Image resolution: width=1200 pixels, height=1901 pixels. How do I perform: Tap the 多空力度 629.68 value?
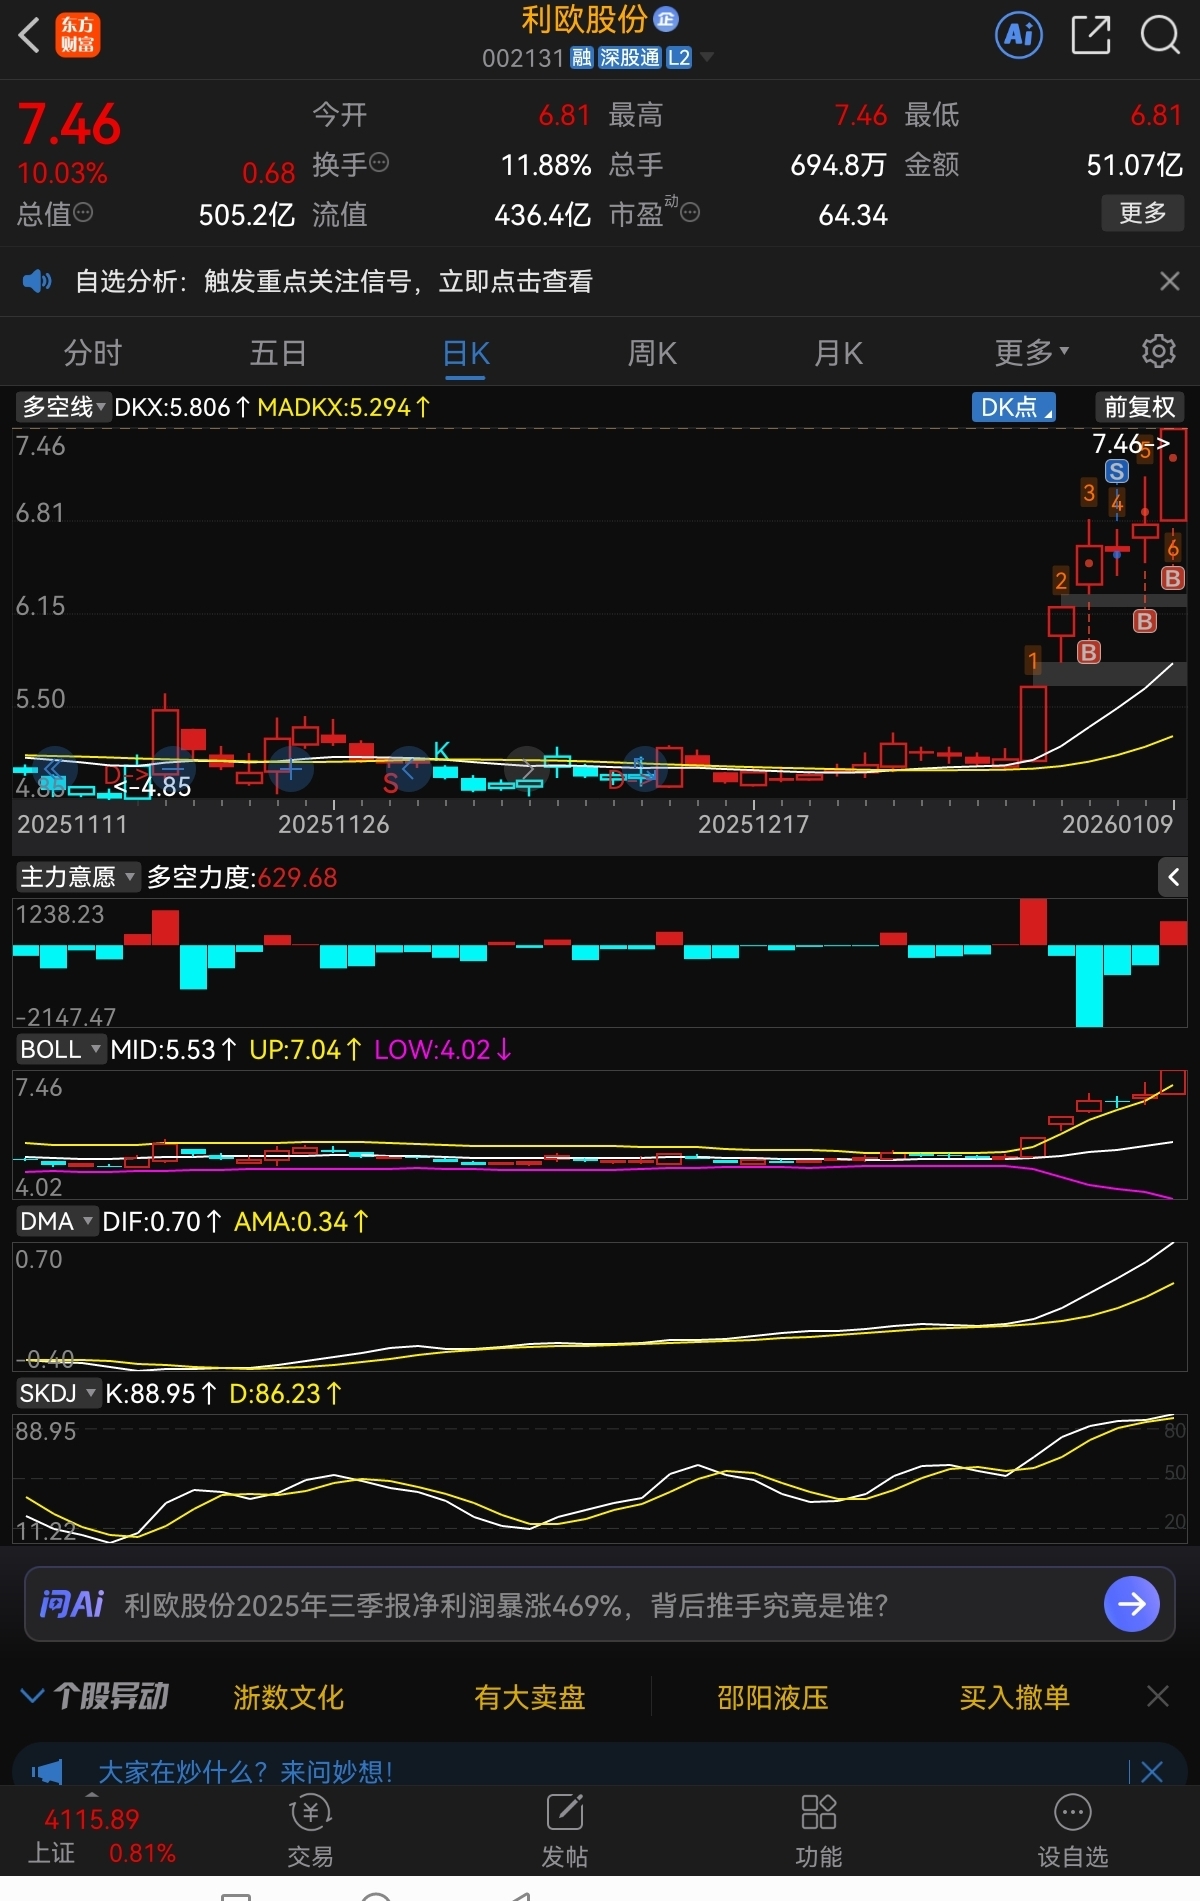tap(297, 878)
